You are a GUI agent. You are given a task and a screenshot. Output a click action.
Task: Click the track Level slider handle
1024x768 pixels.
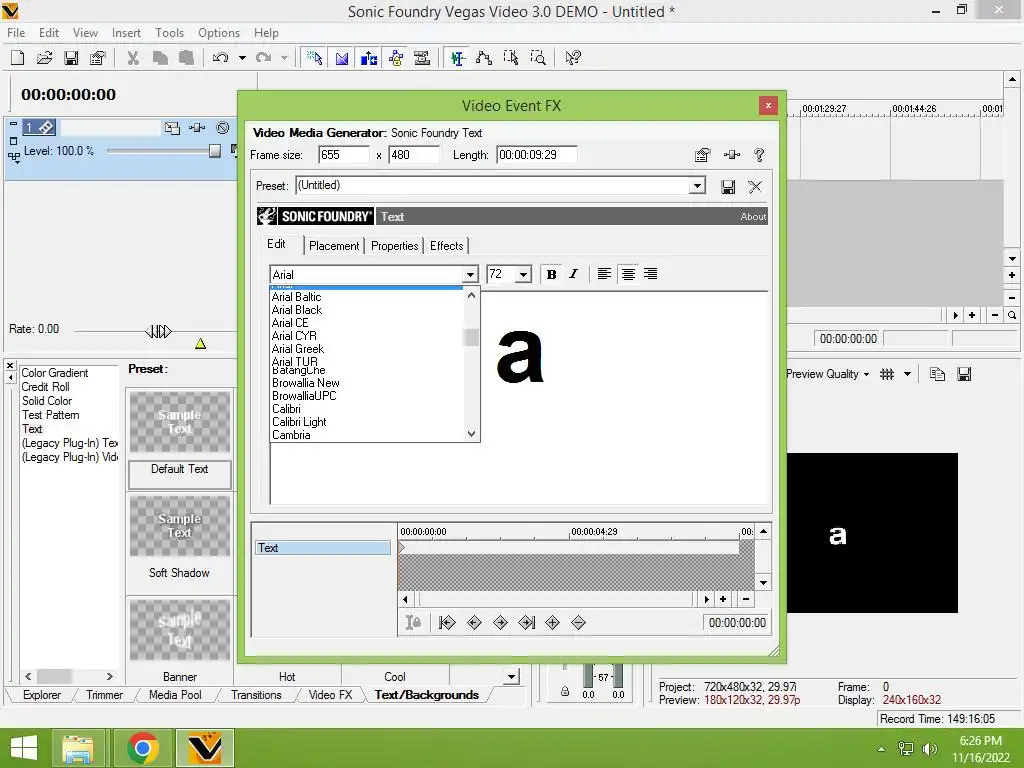[214, 151]
